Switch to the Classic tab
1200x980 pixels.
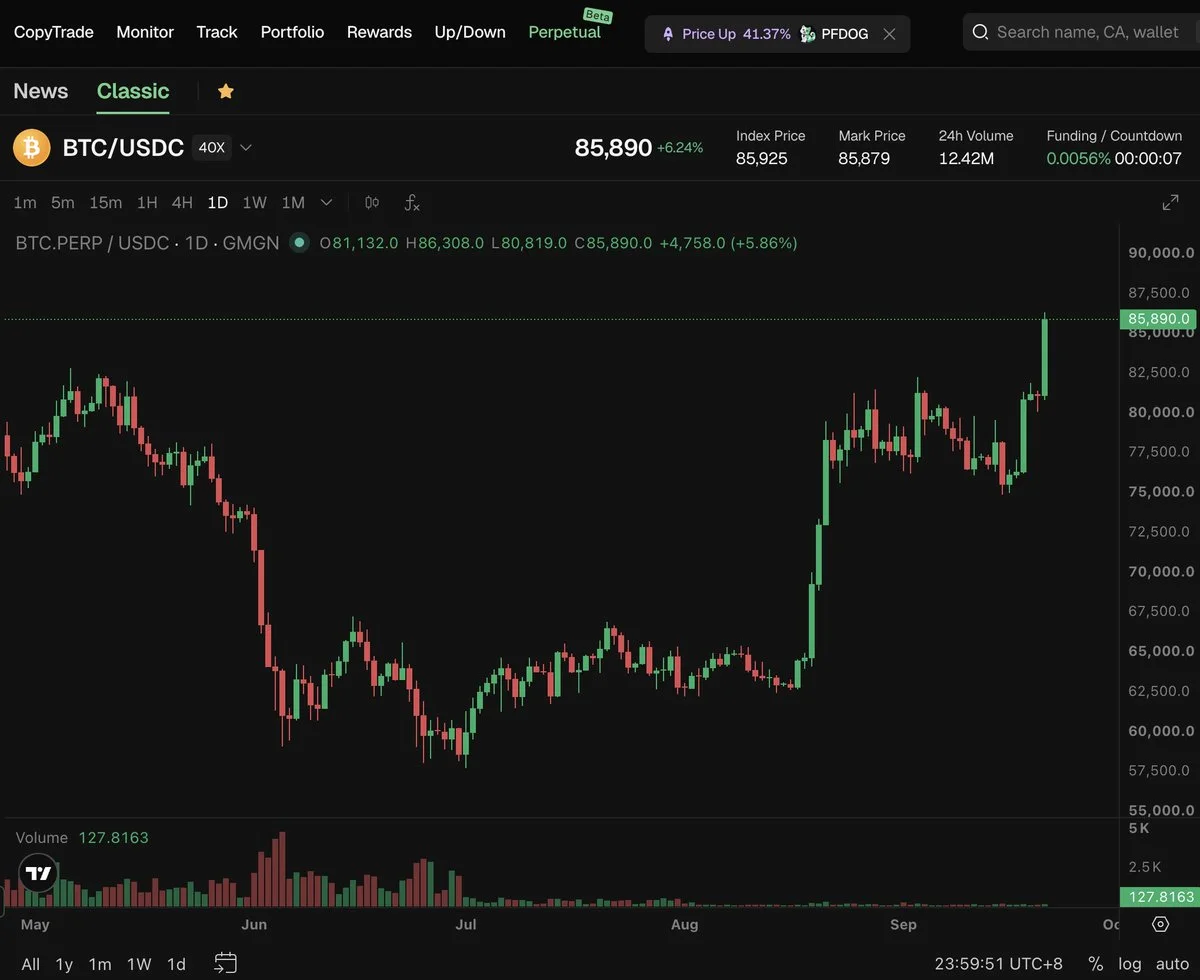coord(133,91)
